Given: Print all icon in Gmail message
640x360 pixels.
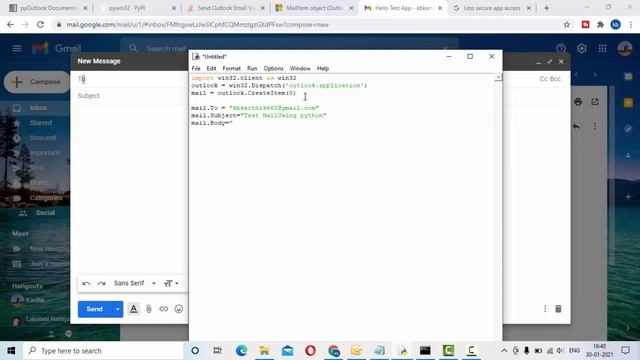Looking at the screenshot, I should pyautogui.click(x=578, y=102).
